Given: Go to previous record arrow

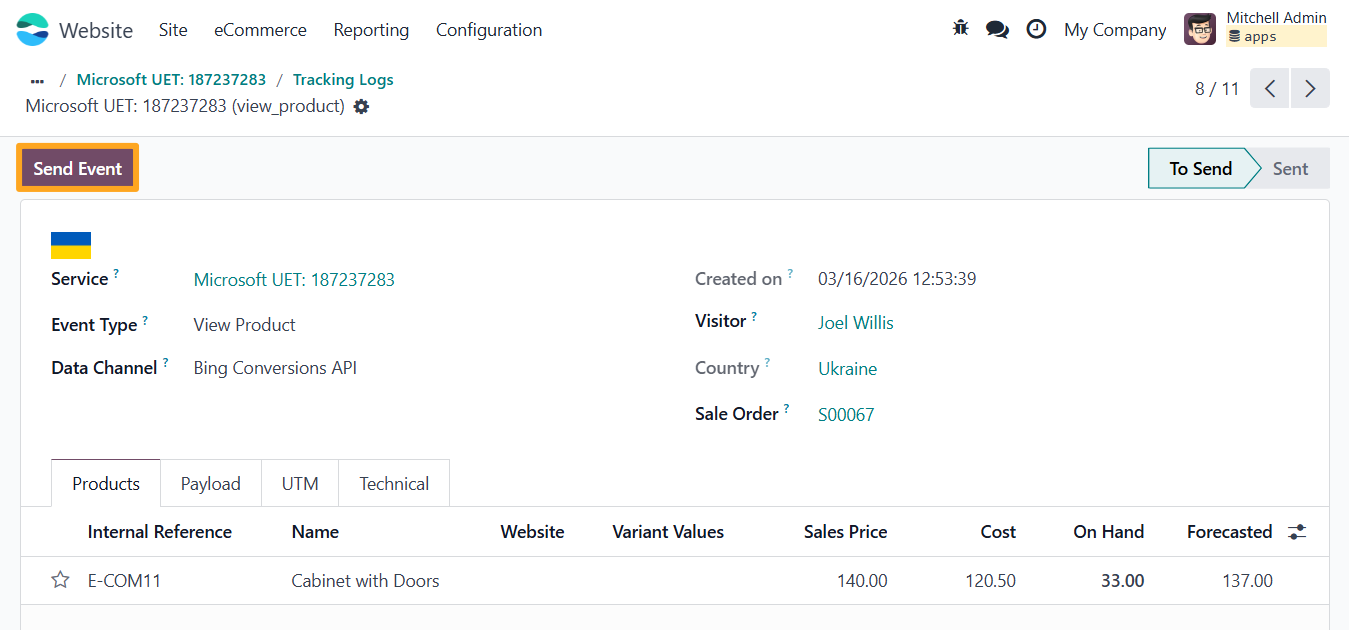Looking at the screenshot, I should tap(1270, 88).
